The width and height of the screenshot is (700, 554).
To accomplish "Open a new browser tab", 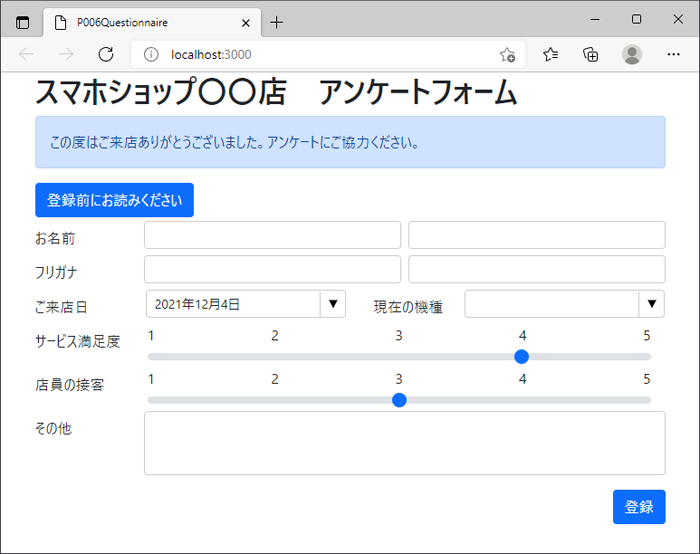I will point(277,22).
